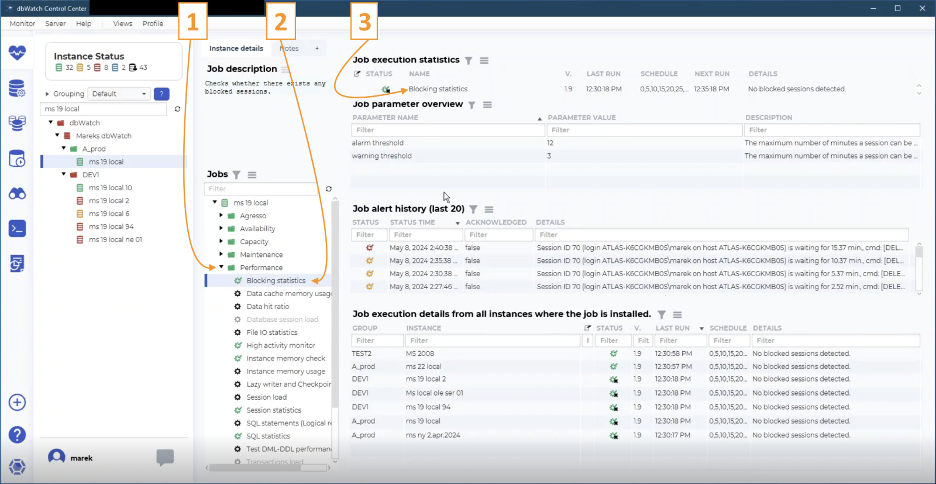Collapse the Performance job folder
Image resolution: width=936 pixels, height=484 pixels.
[x=221, y=267]
